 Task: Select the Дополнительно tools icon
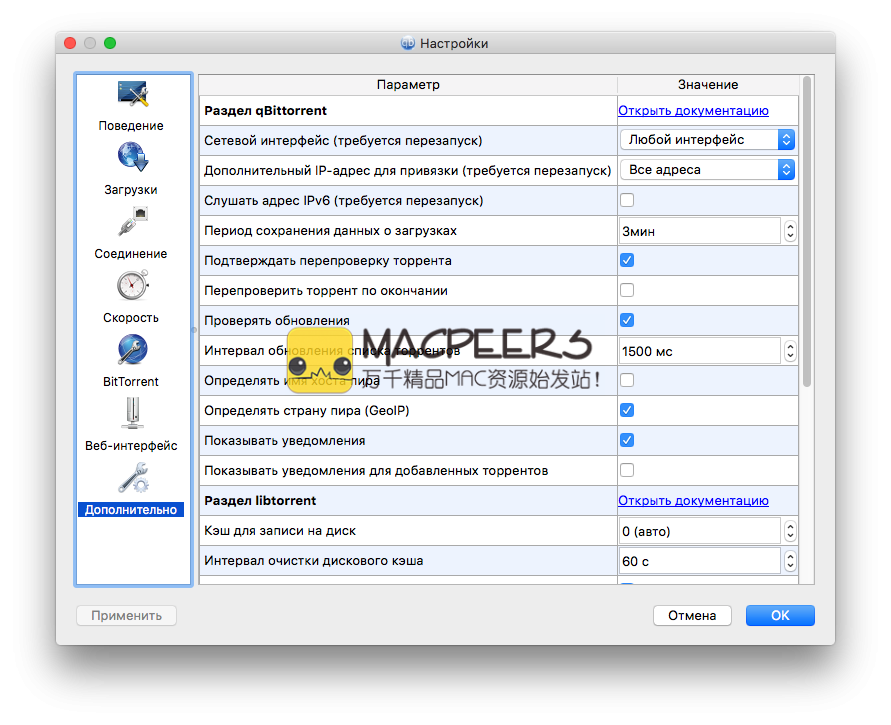pos(134,477)
